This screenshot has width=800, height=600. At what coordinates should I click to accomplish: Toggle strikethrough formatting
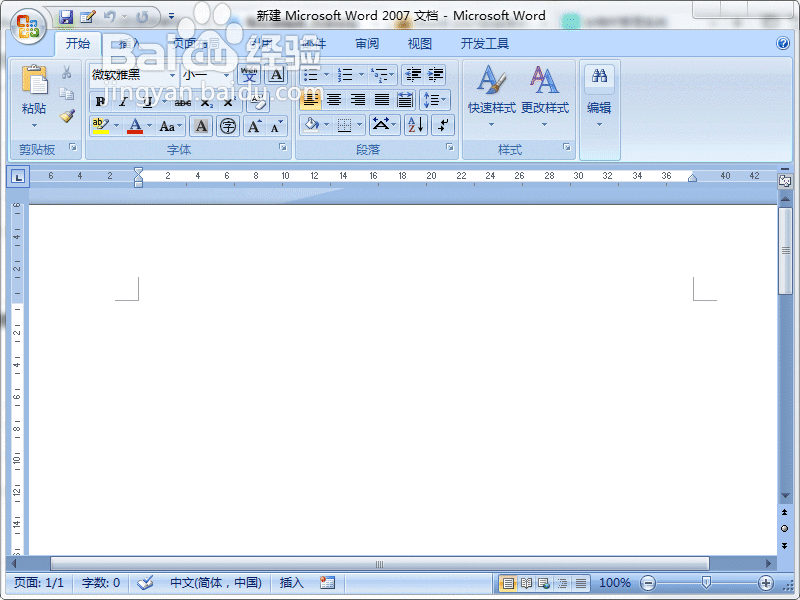coord(183,102)
